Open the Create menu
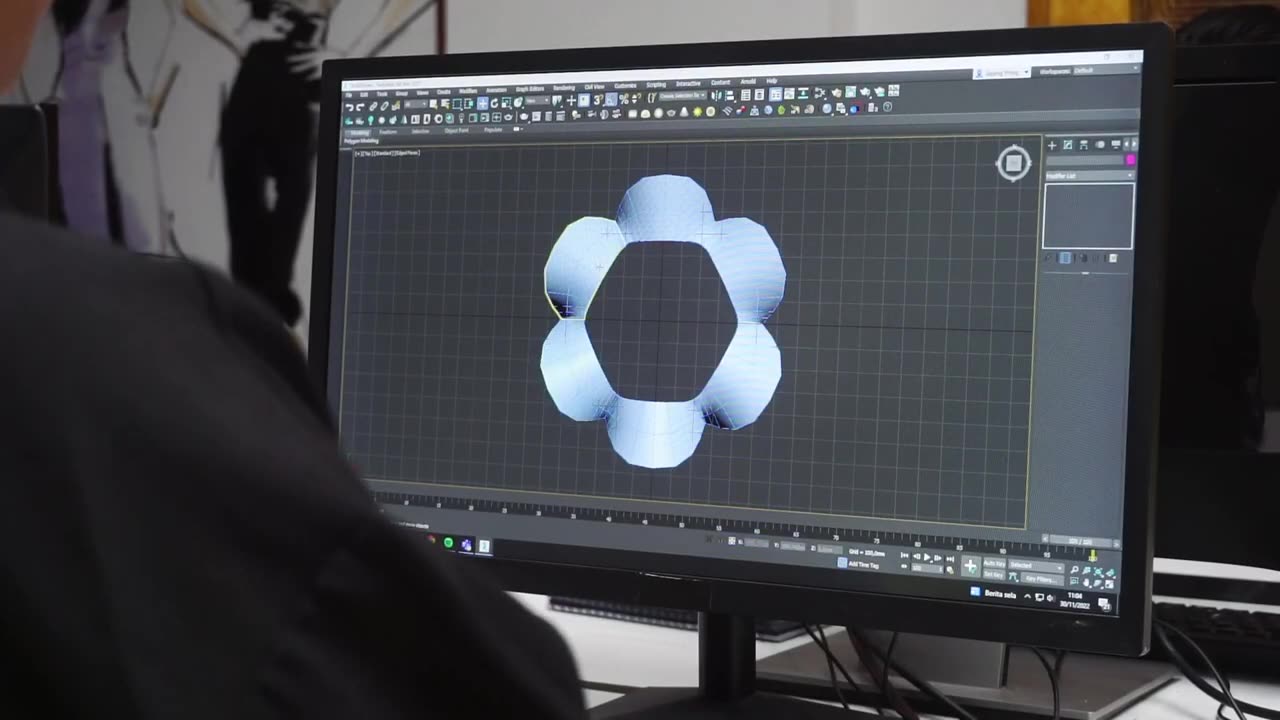 444,92
